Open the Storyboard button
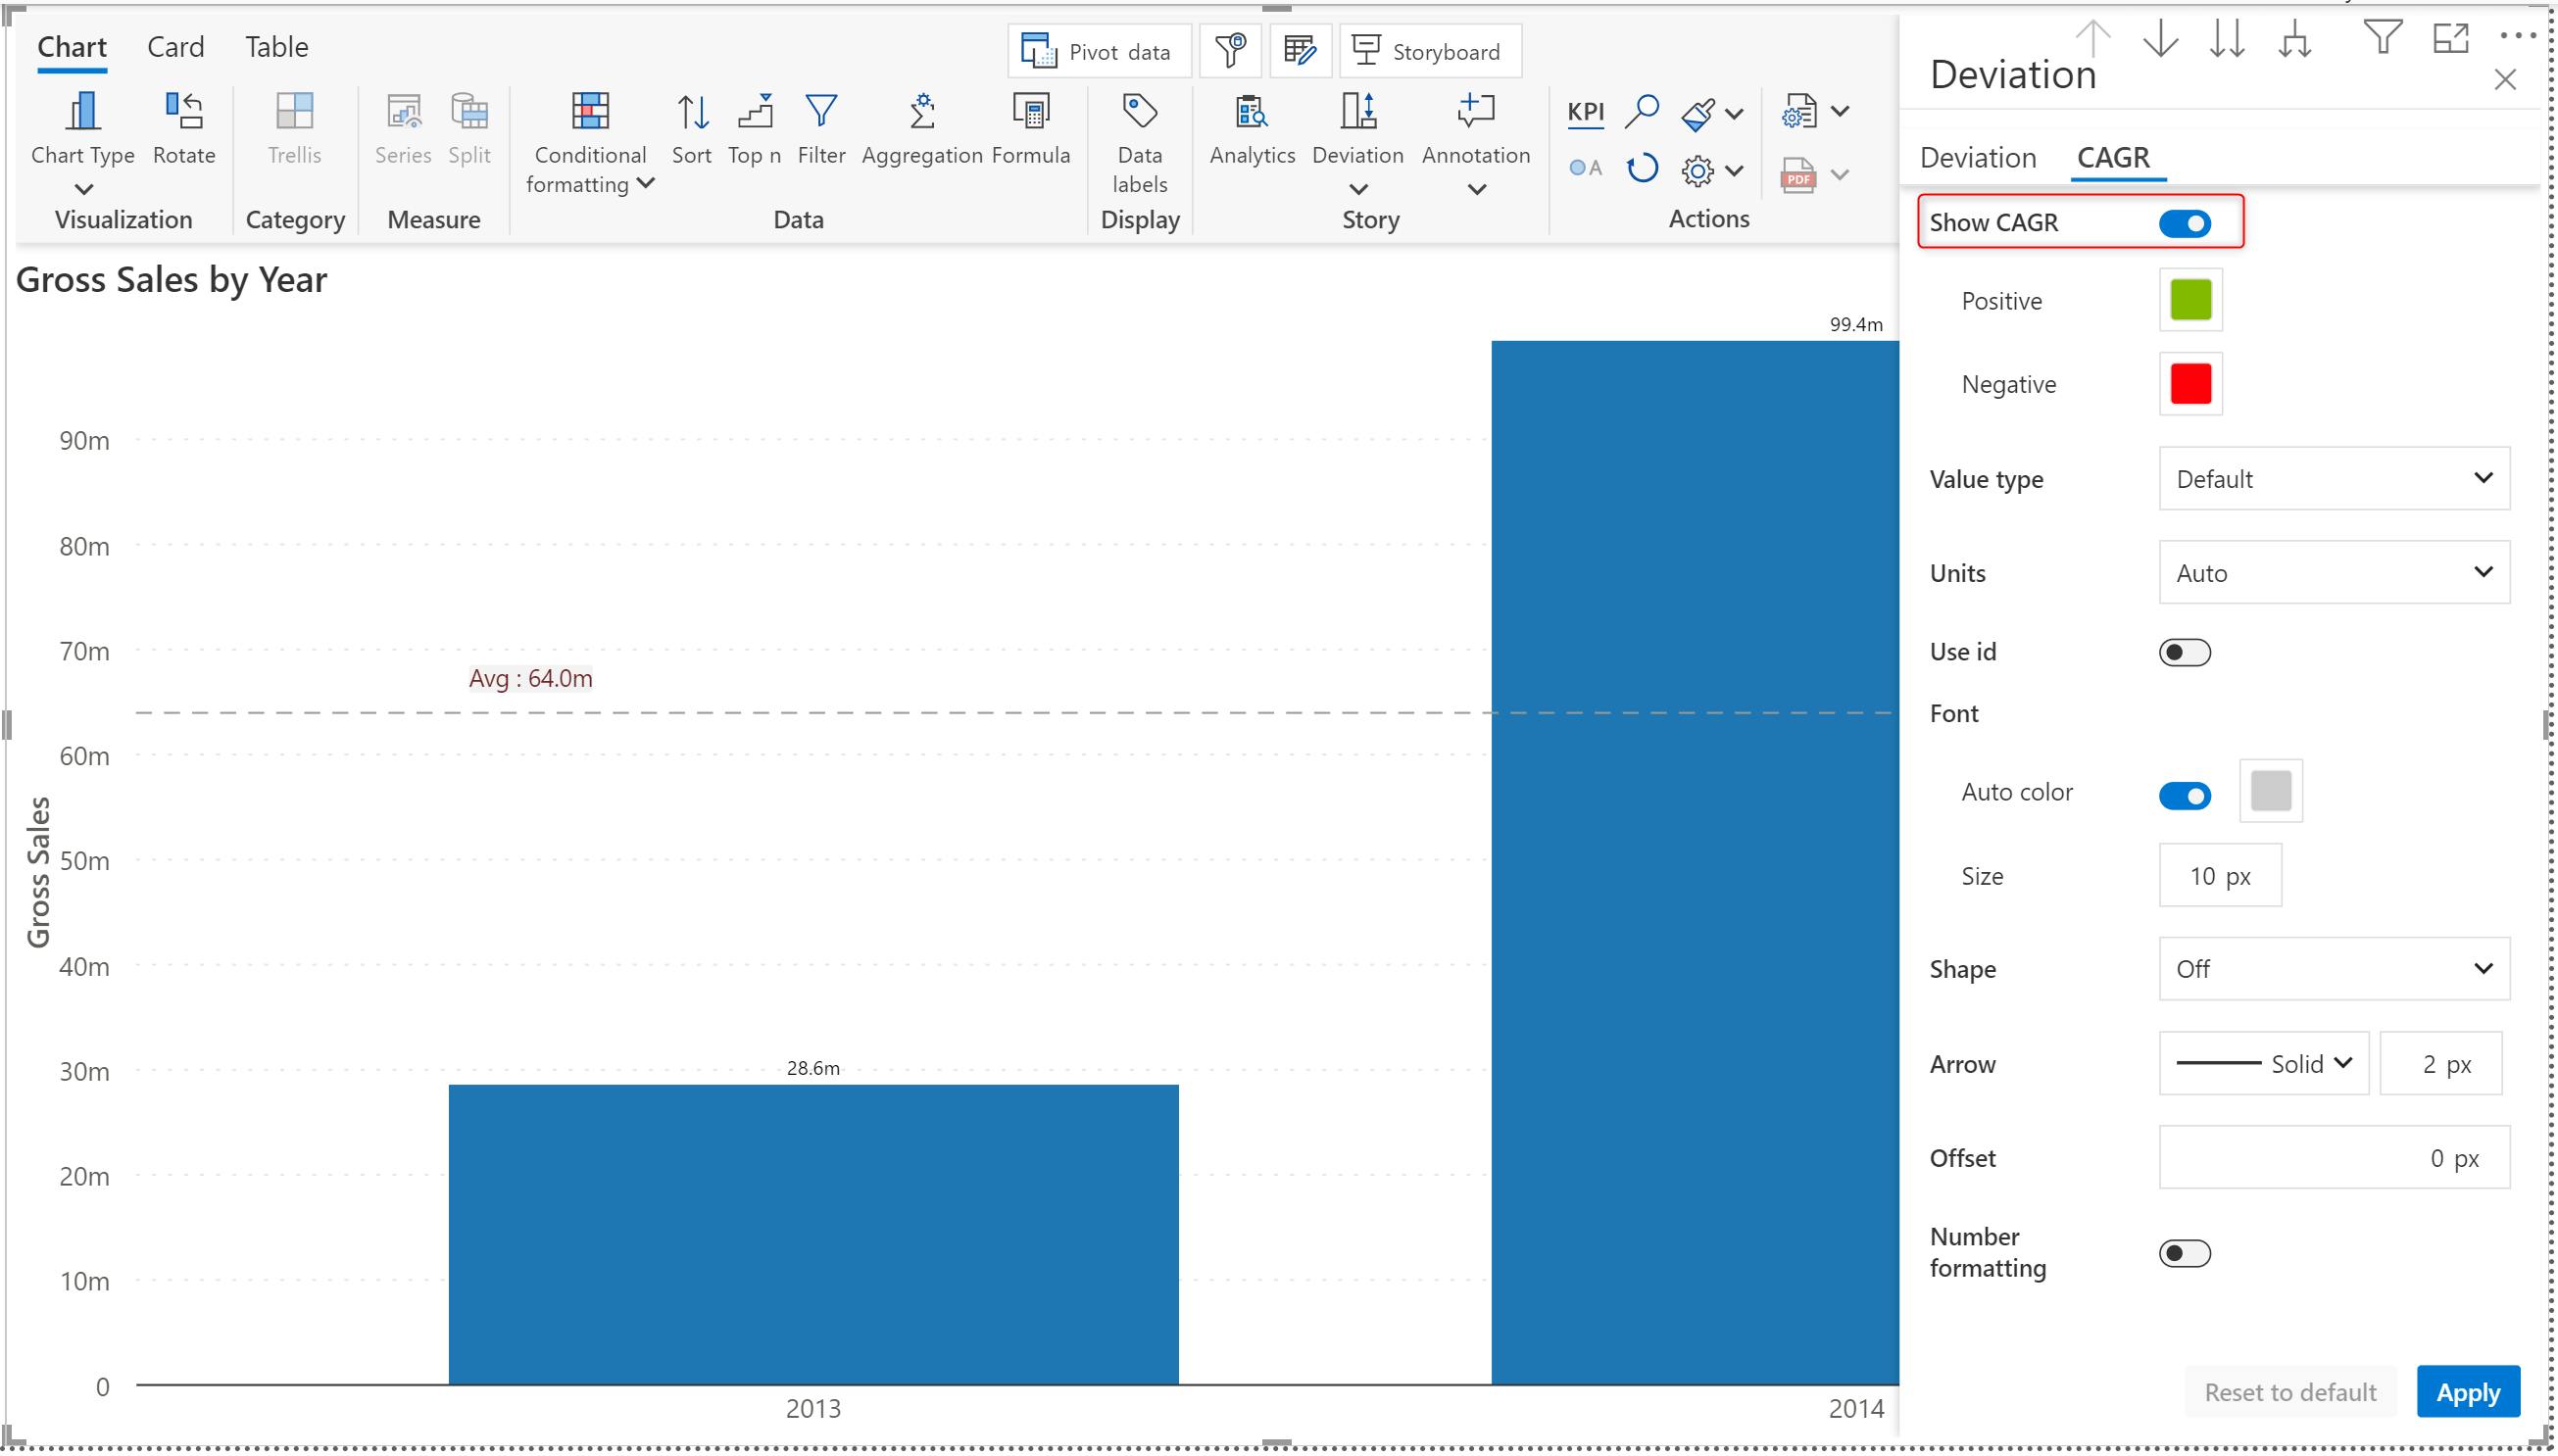 tap(1429, 52)
